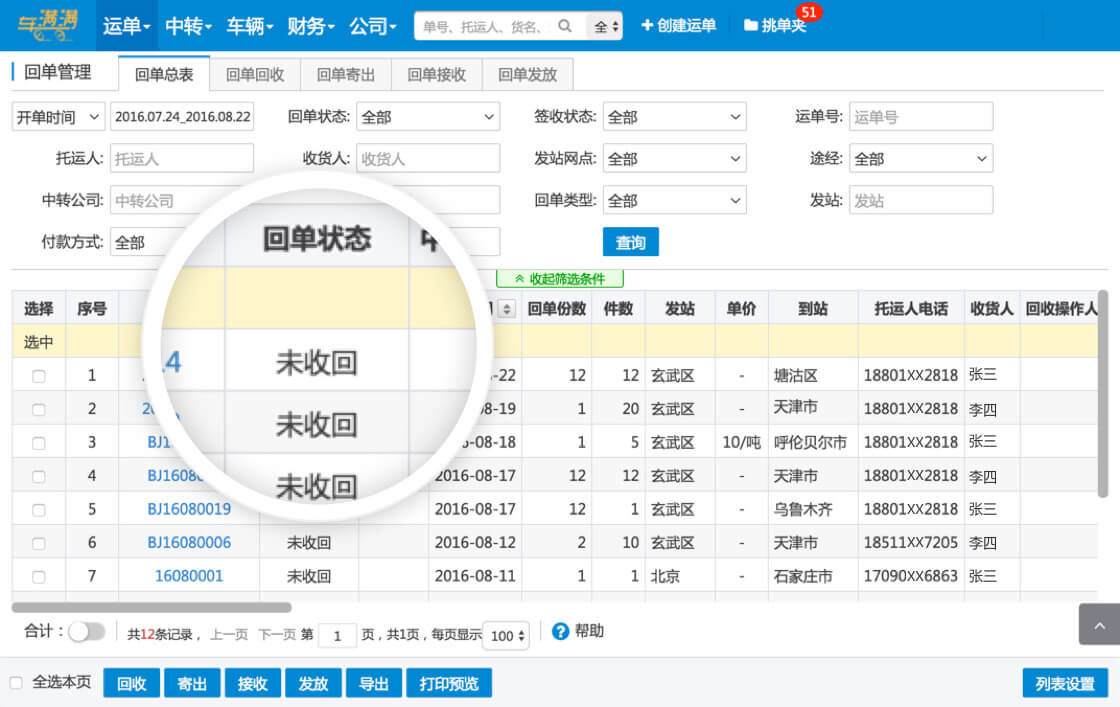
Task: Open the 财务 menu
Action: coord(311,26)
